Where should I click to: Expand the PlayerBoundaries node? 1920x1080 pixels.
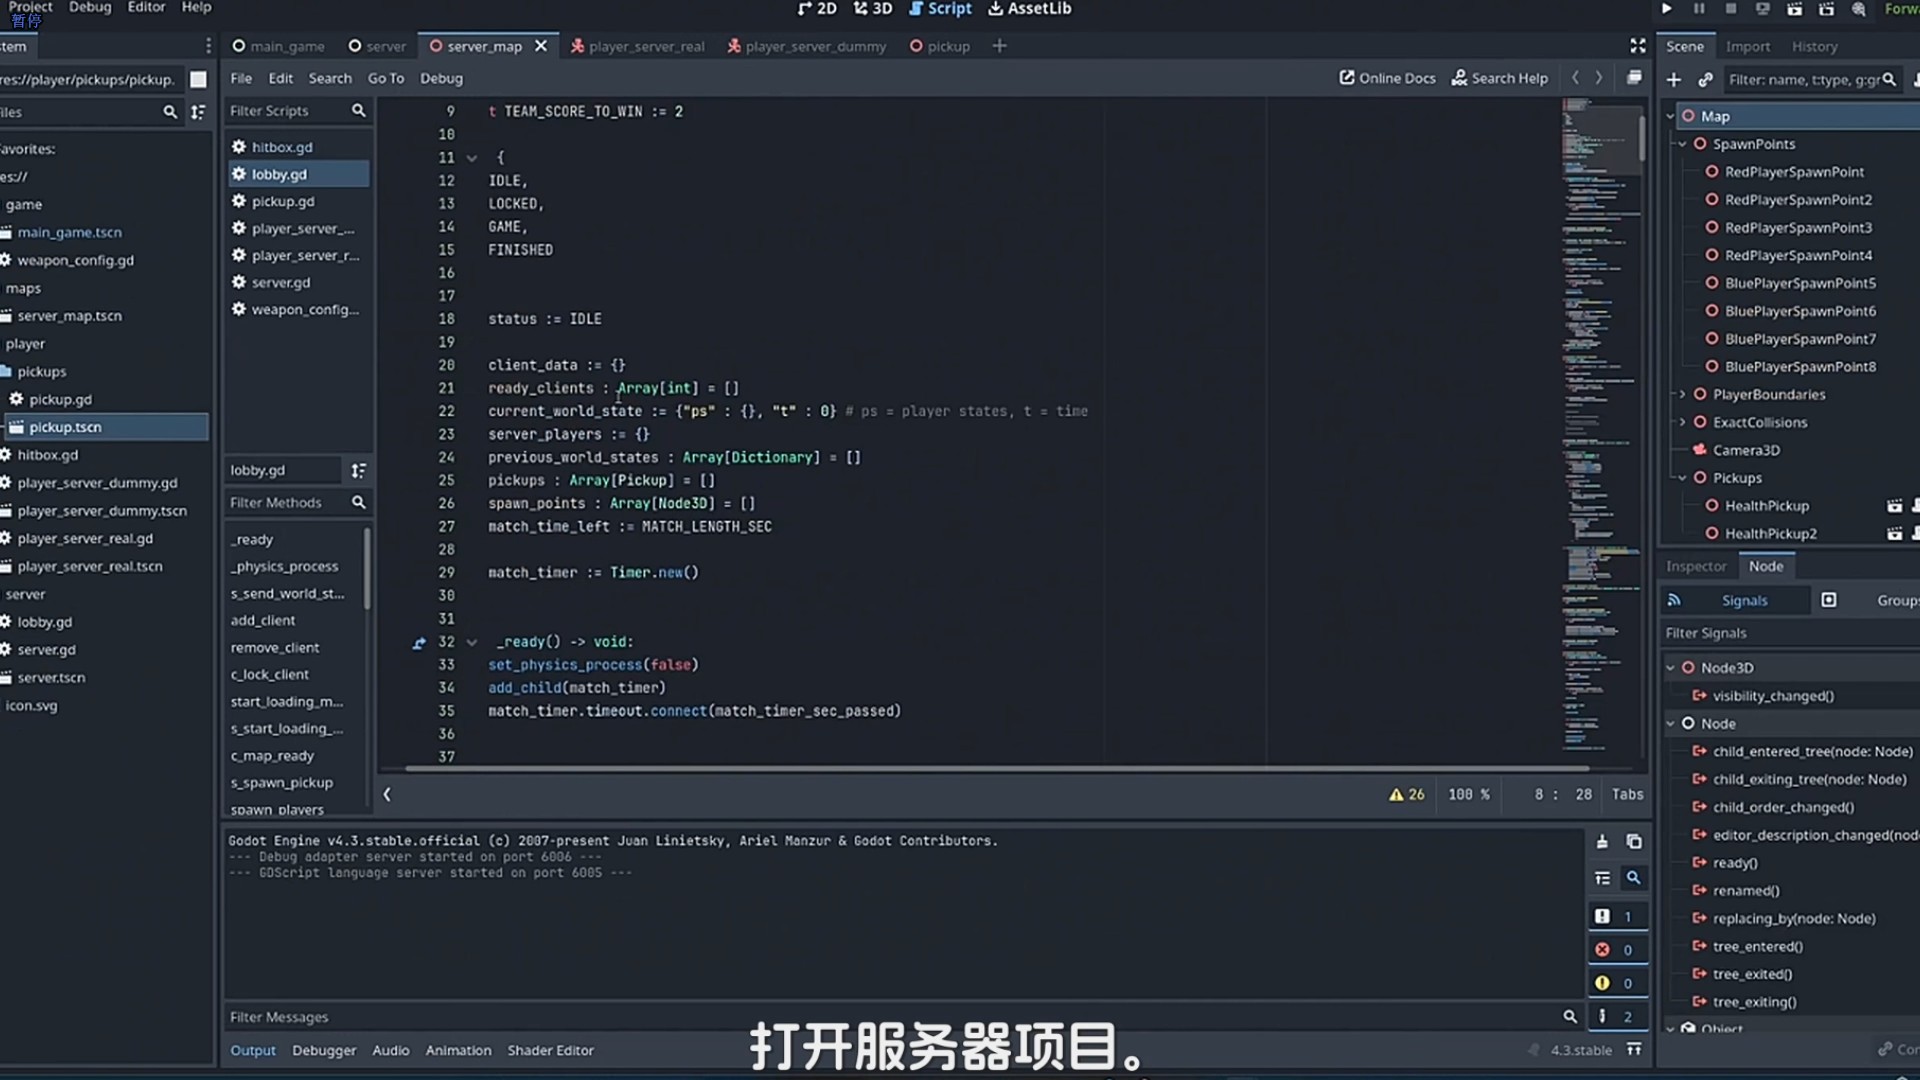(1682, 394)
